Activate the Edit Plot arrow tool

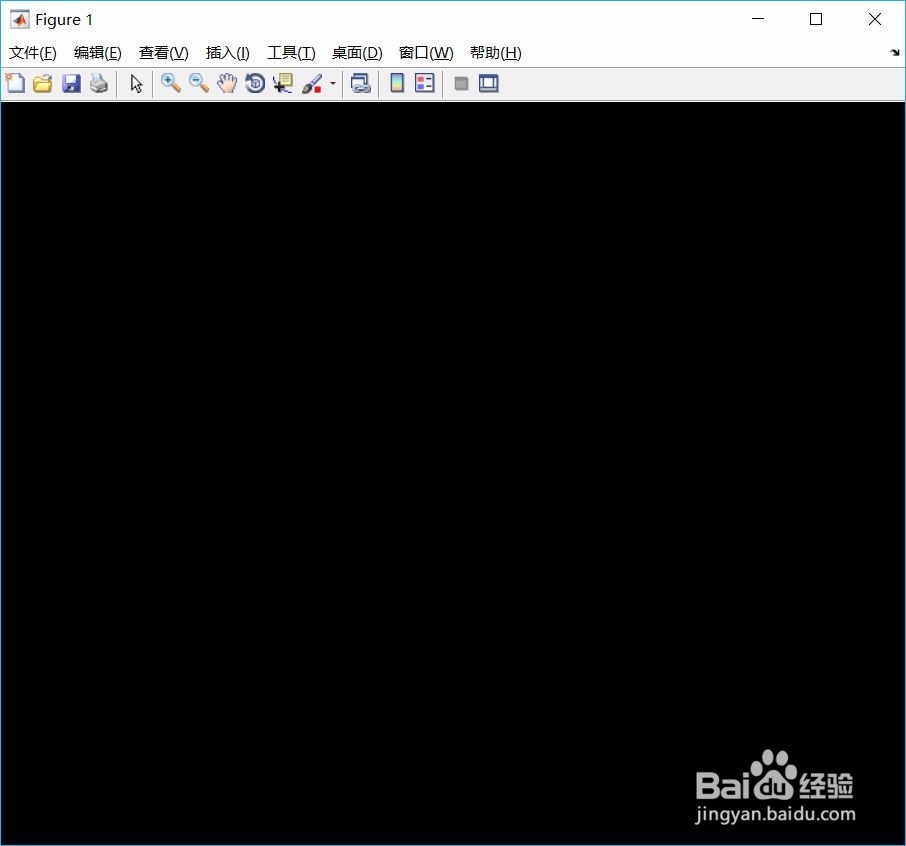(x=136, y=84)
